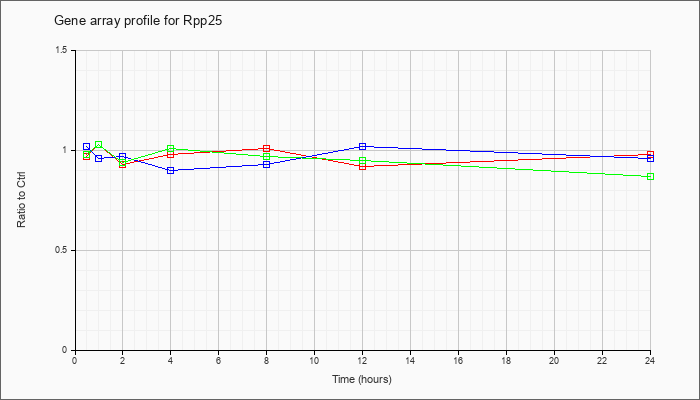Click the green data marker at 12 hours
The image size is (700, 400).
click(362, 160)
